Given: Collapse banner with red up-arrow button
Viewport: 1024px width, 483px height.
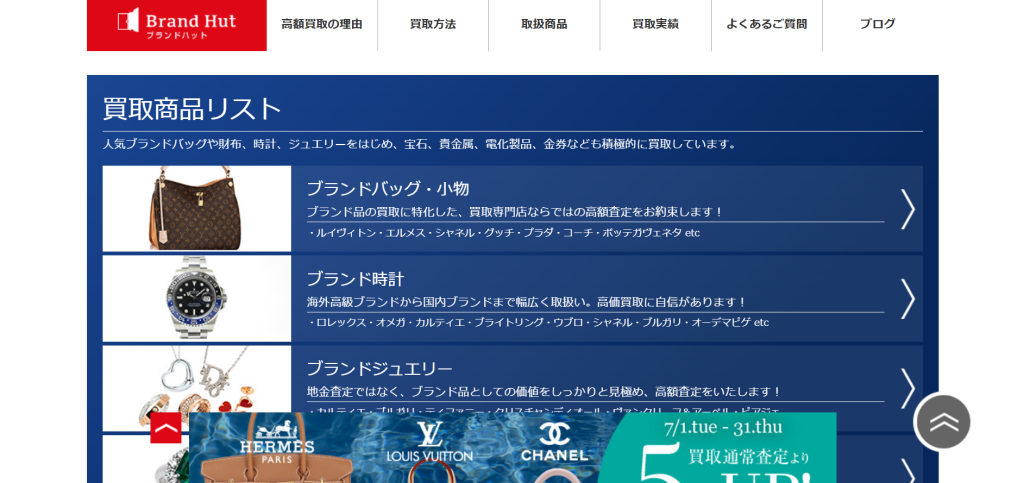Looking at the screenshot, I should point(166,428).
